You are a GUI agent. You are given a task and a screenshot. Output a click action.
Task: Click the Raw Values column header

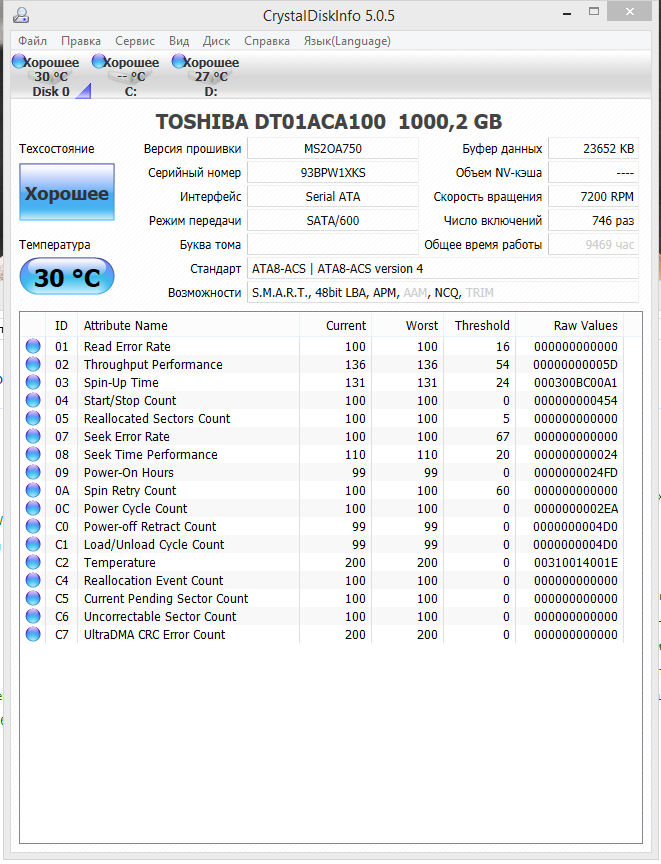point(570,326)
